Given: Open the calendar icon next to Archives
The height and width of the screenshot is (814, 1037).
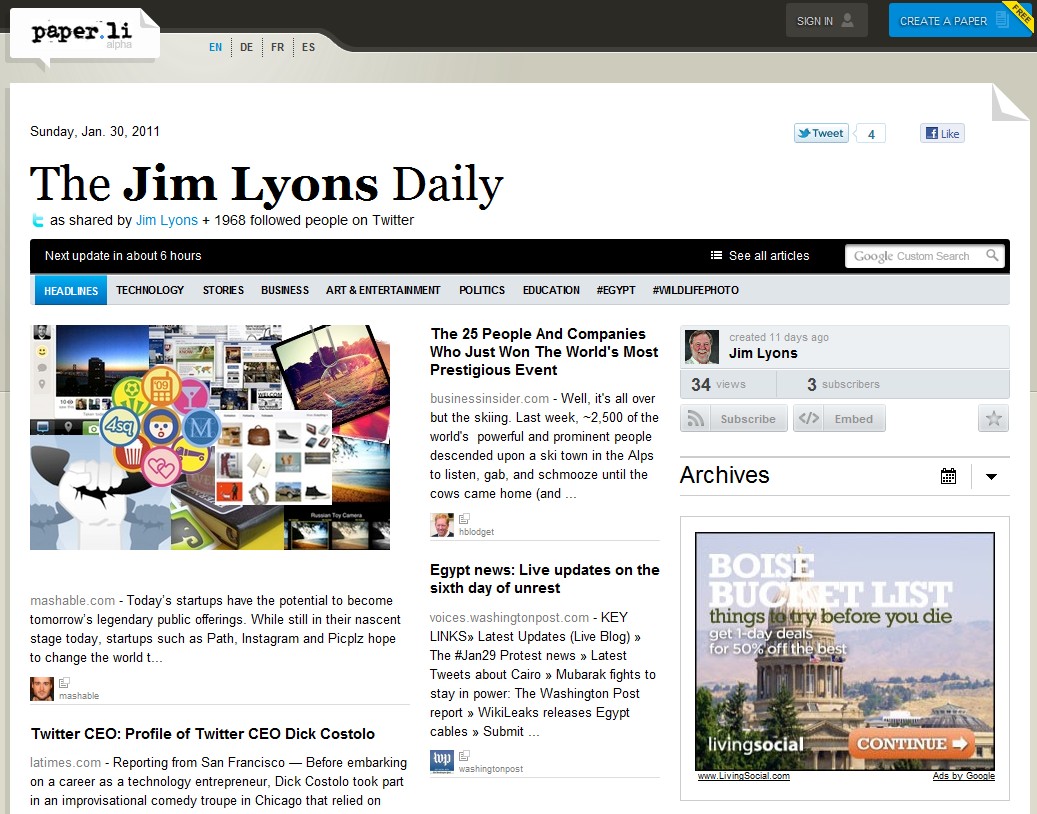Looking at the screenshot, I should click(x=948, y=476).
